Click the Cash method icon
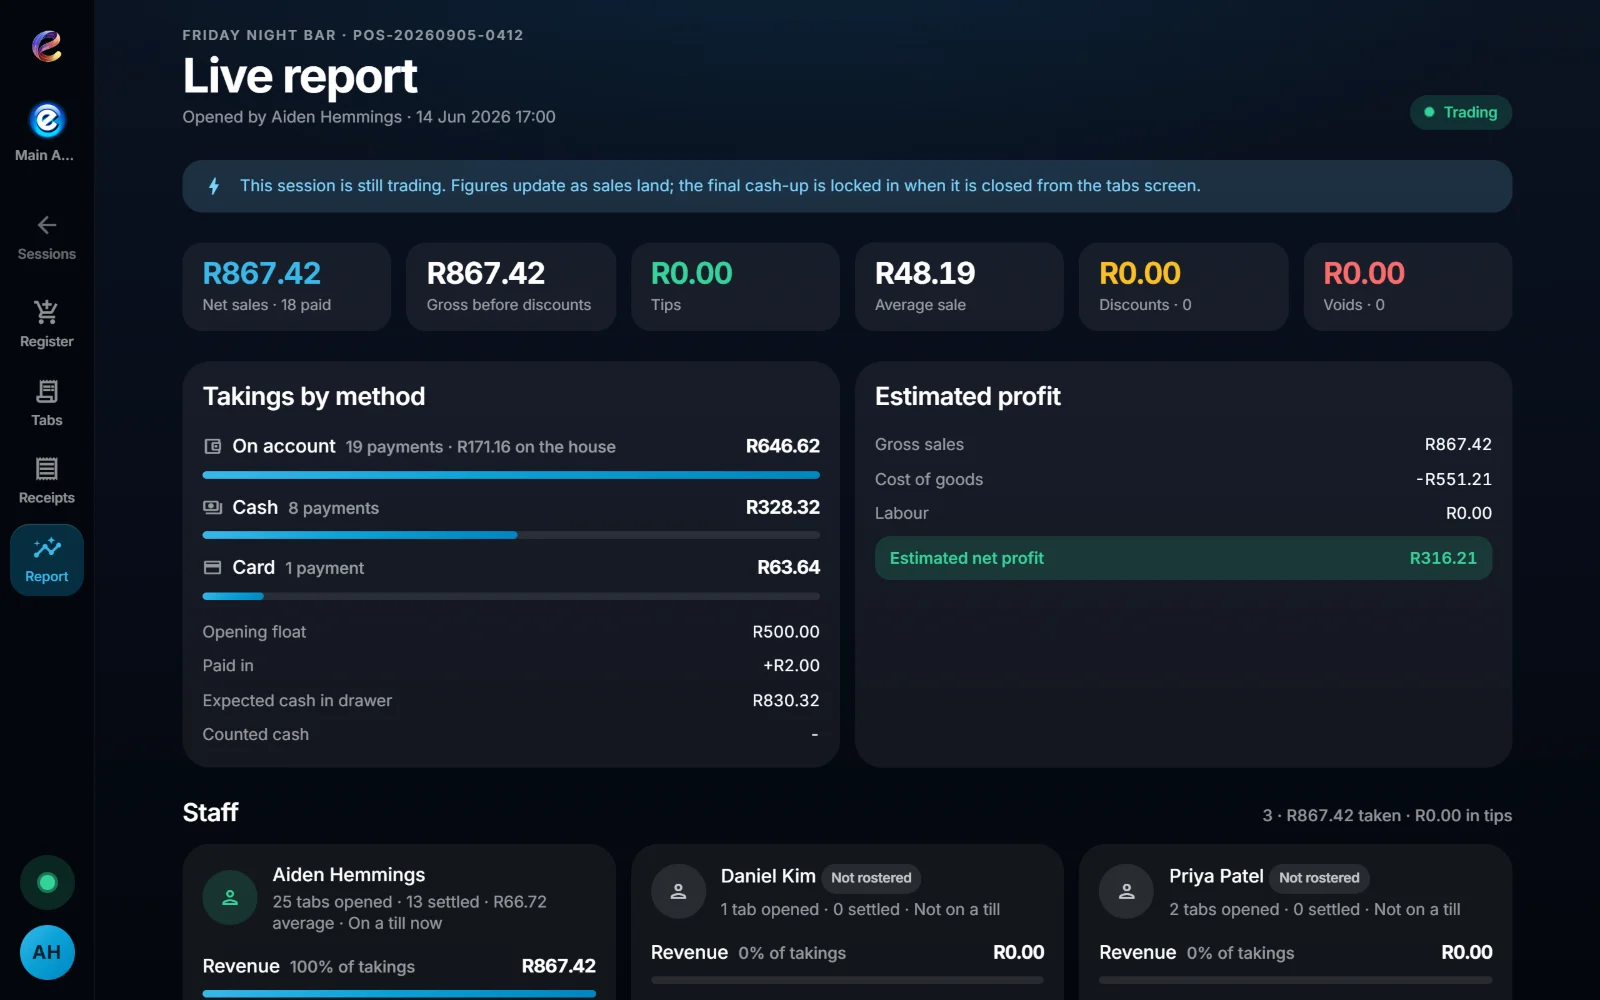 [212, 507]
